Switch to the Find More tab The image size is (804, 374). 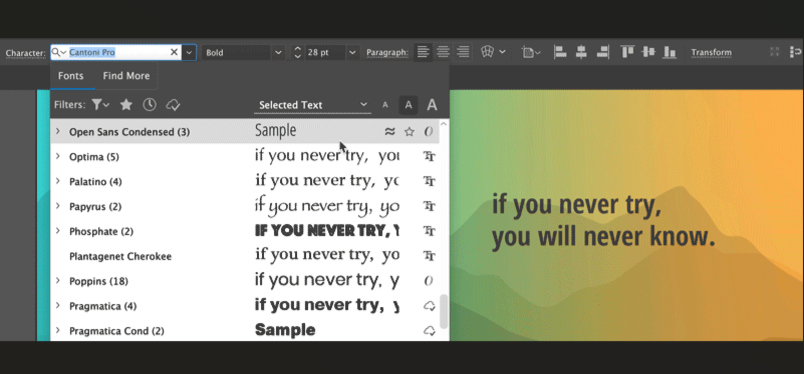[126, 76]
